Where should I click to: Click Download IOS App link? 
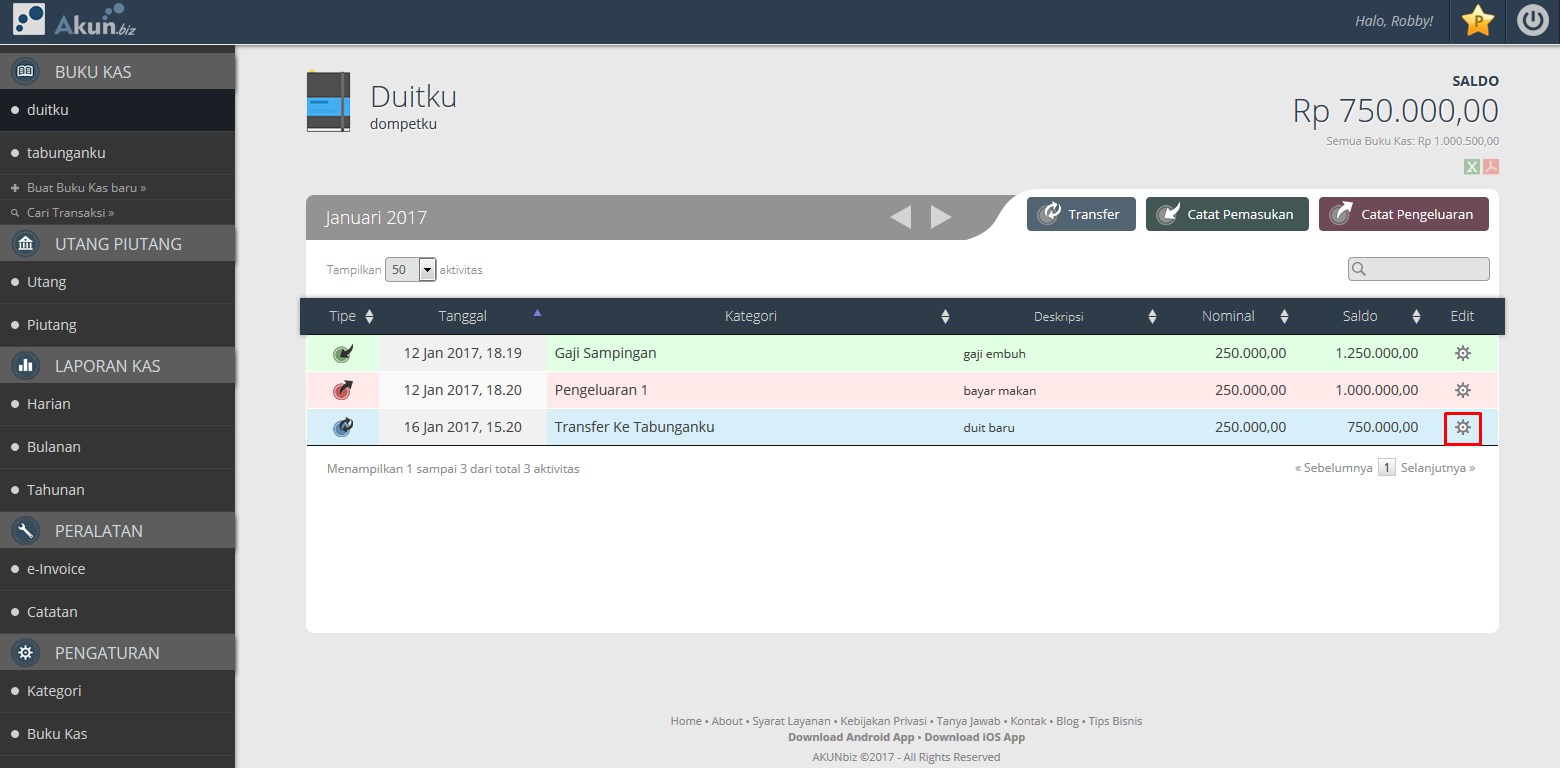coord(974,737)
